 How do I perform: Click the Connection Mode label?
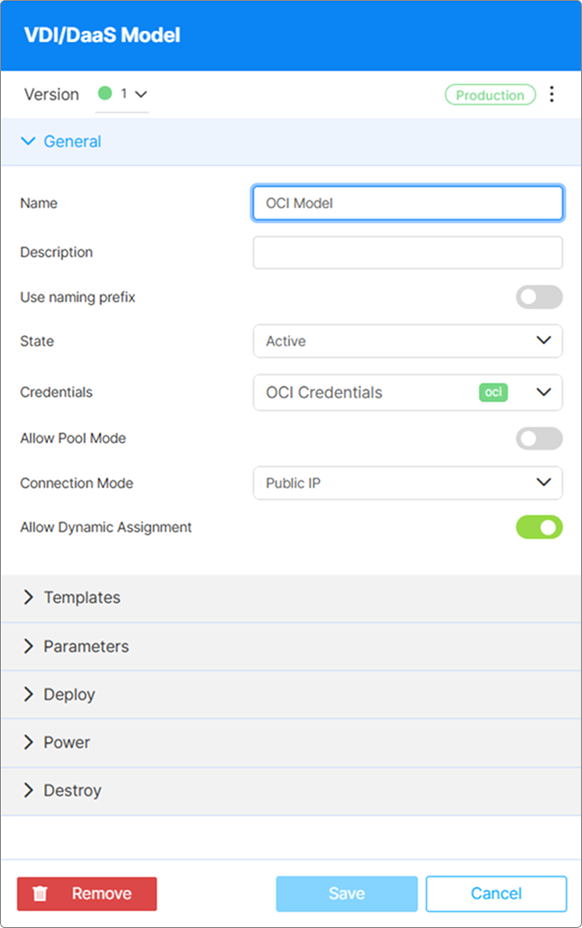pos(76,483)
